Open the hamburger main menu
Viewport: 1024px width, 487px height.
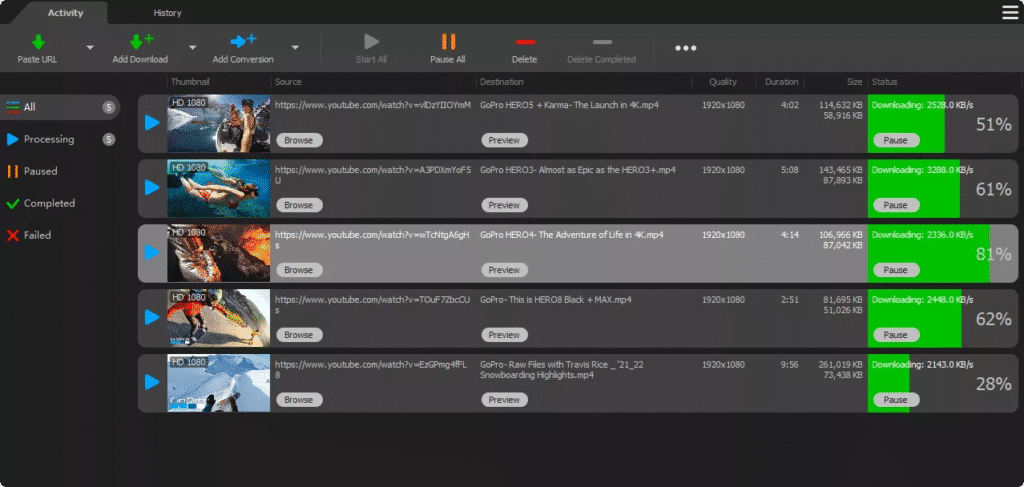[x=1010, y=12]
